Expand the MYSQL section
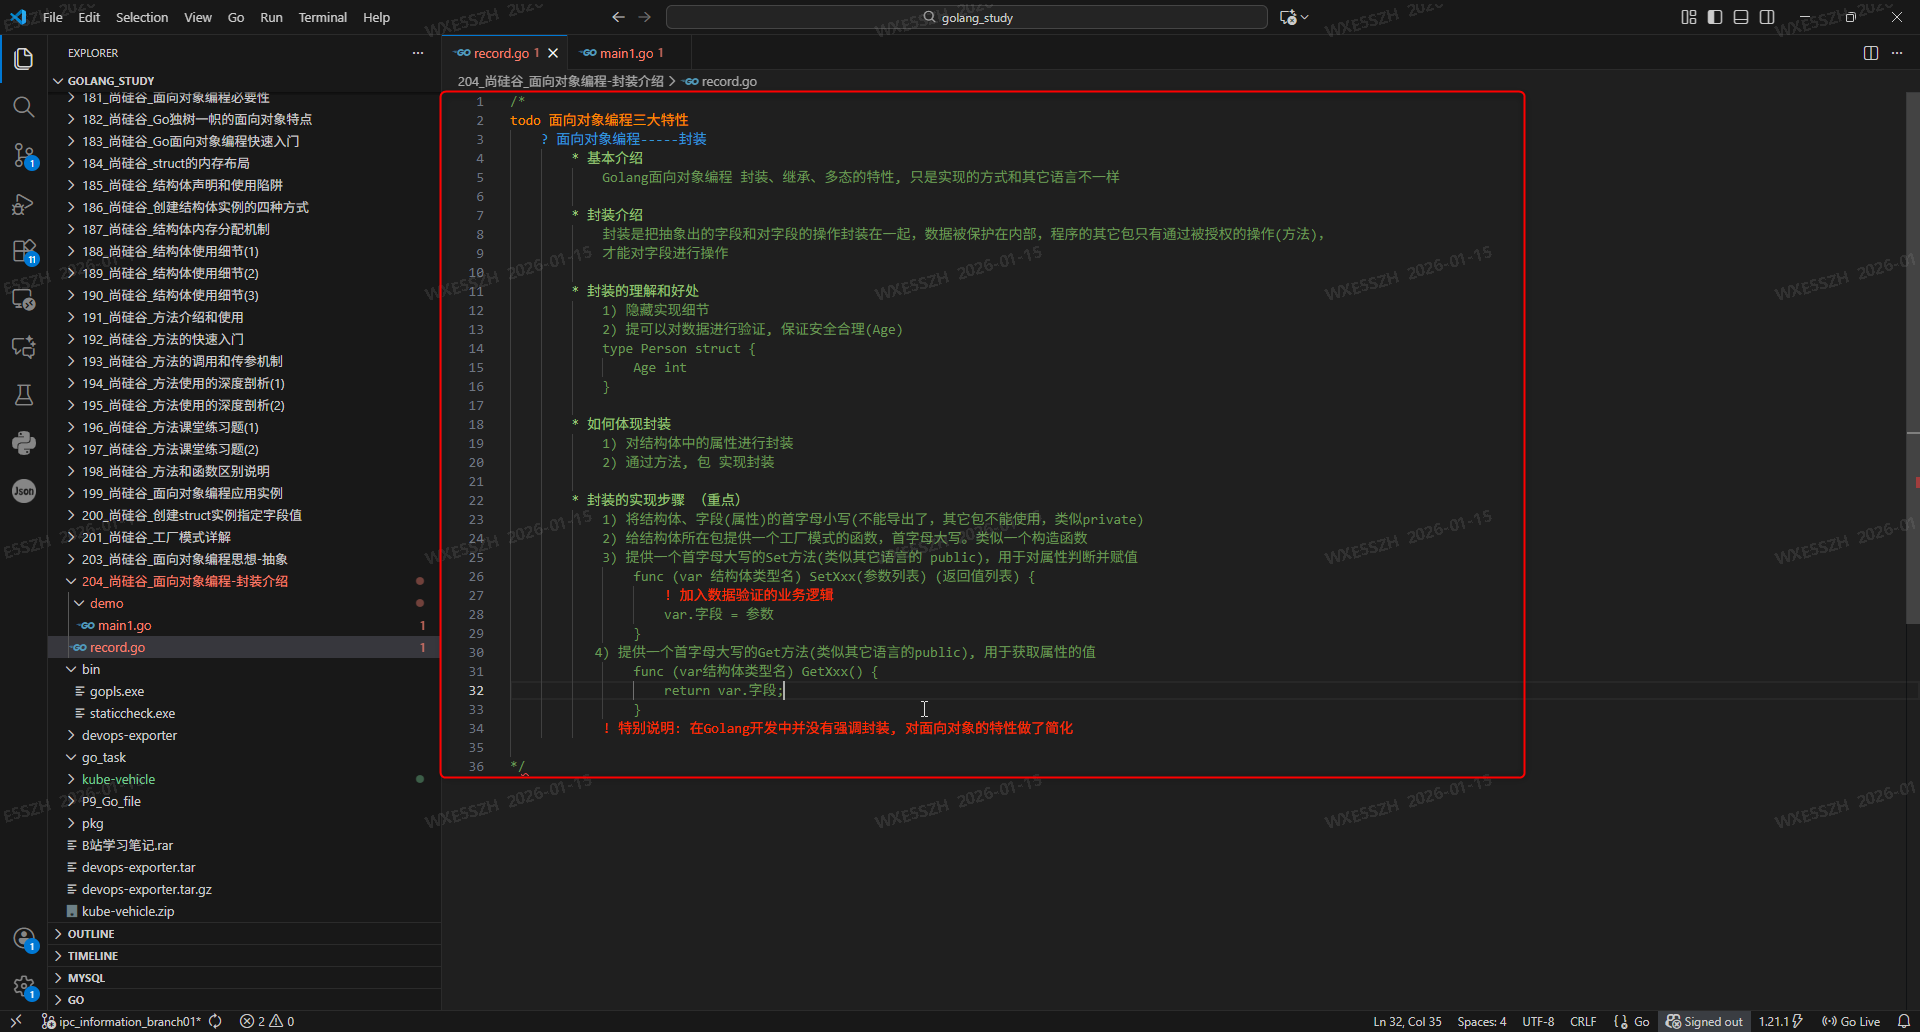Viewport: 1920px width, 1032px height. click(x=244, y=978)
